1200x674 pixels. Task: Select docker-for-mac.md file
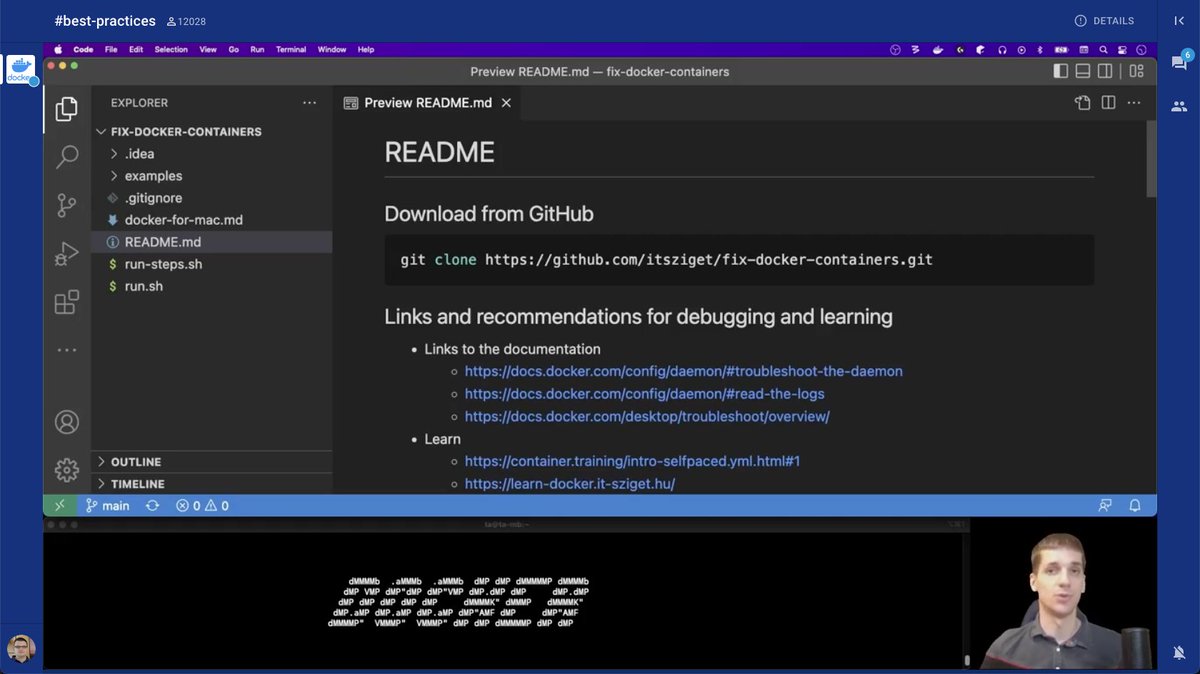click(x=212, y=220)
